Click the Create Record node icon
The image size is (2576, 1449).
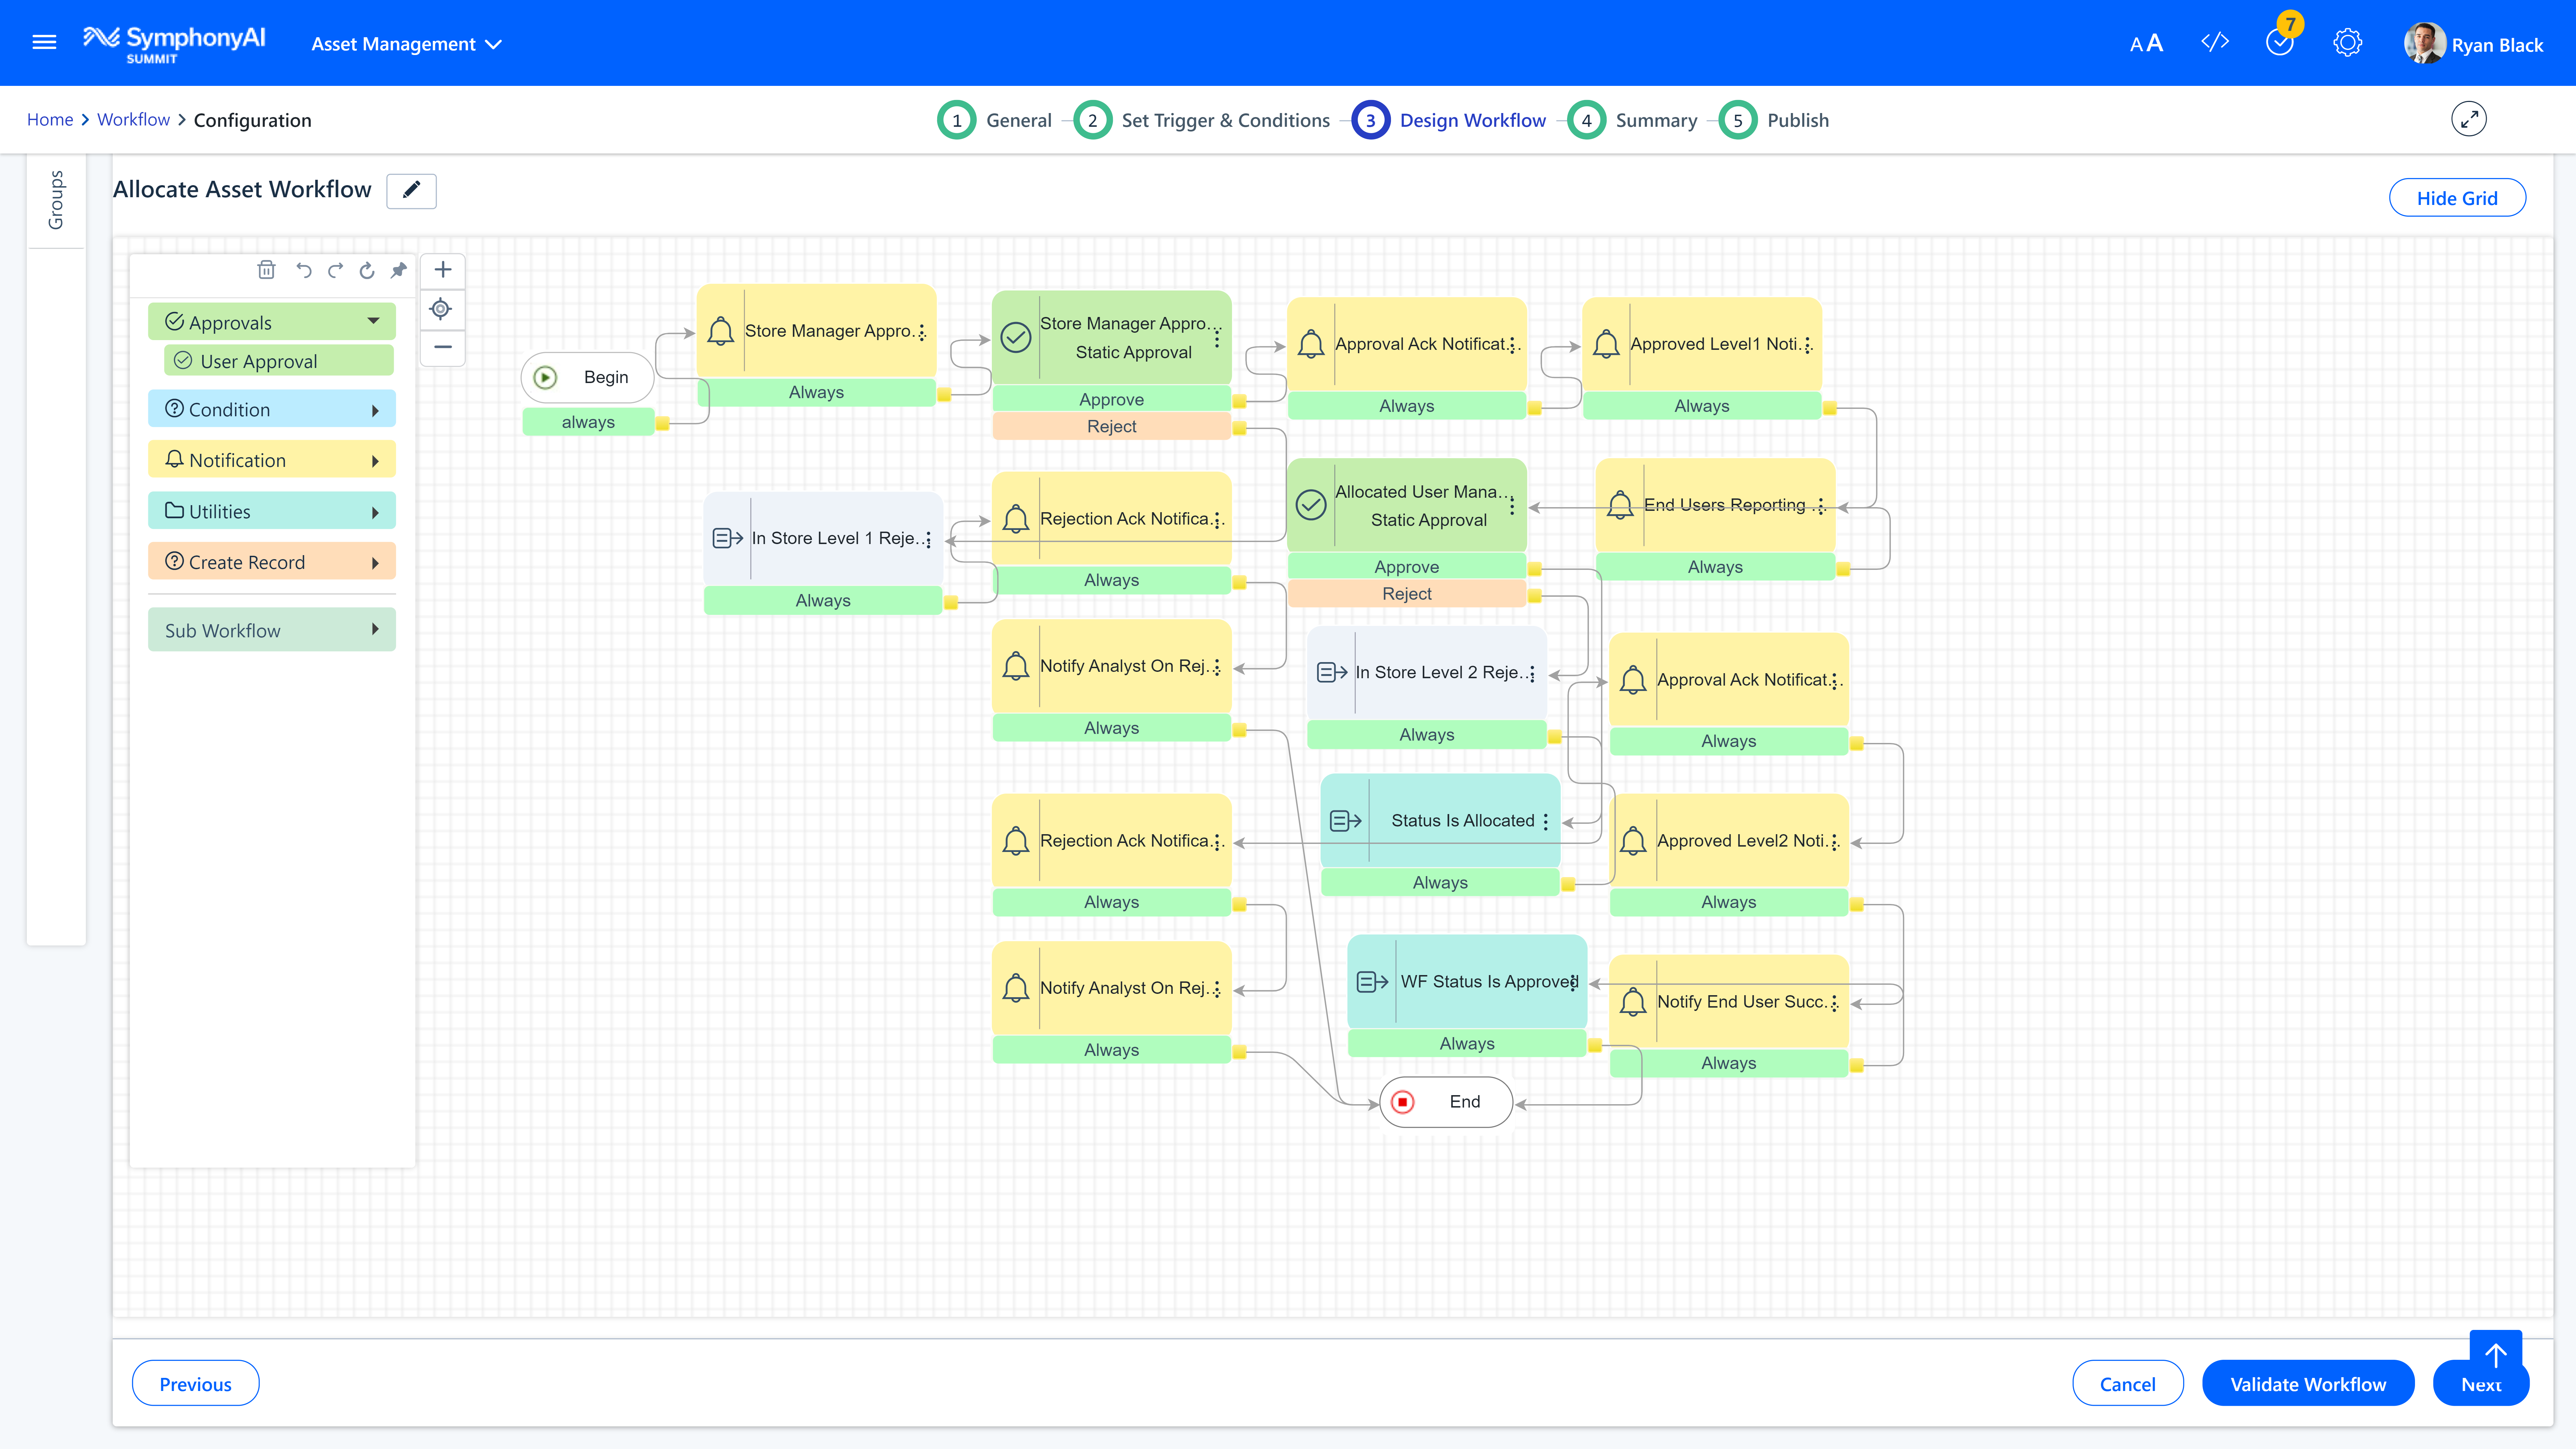click(177, 562)
